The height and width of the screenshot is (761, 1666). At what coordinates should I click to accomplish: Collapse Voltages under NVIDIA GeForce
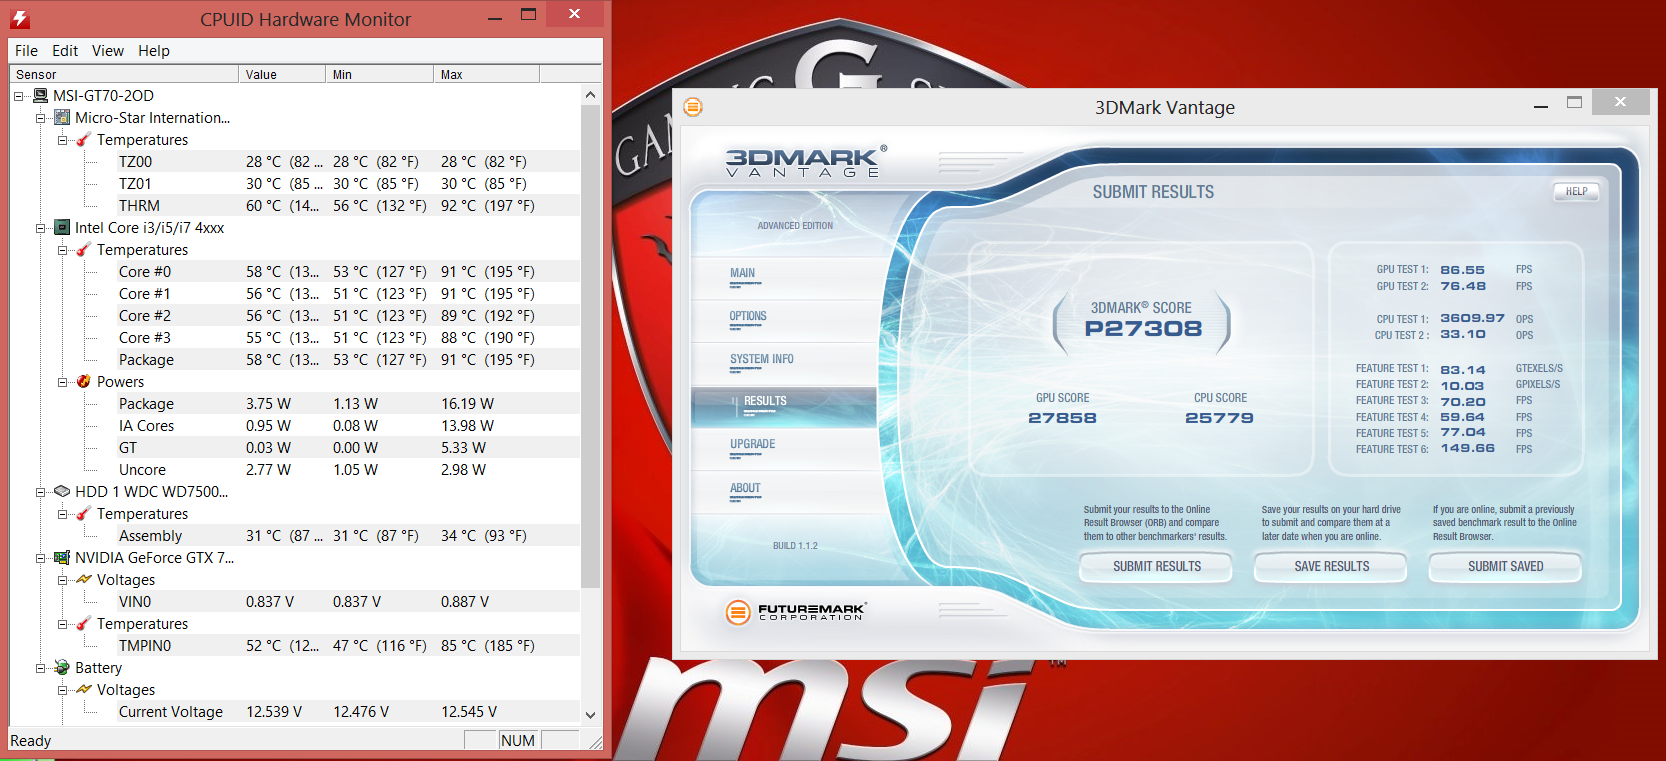pos(63,580)
